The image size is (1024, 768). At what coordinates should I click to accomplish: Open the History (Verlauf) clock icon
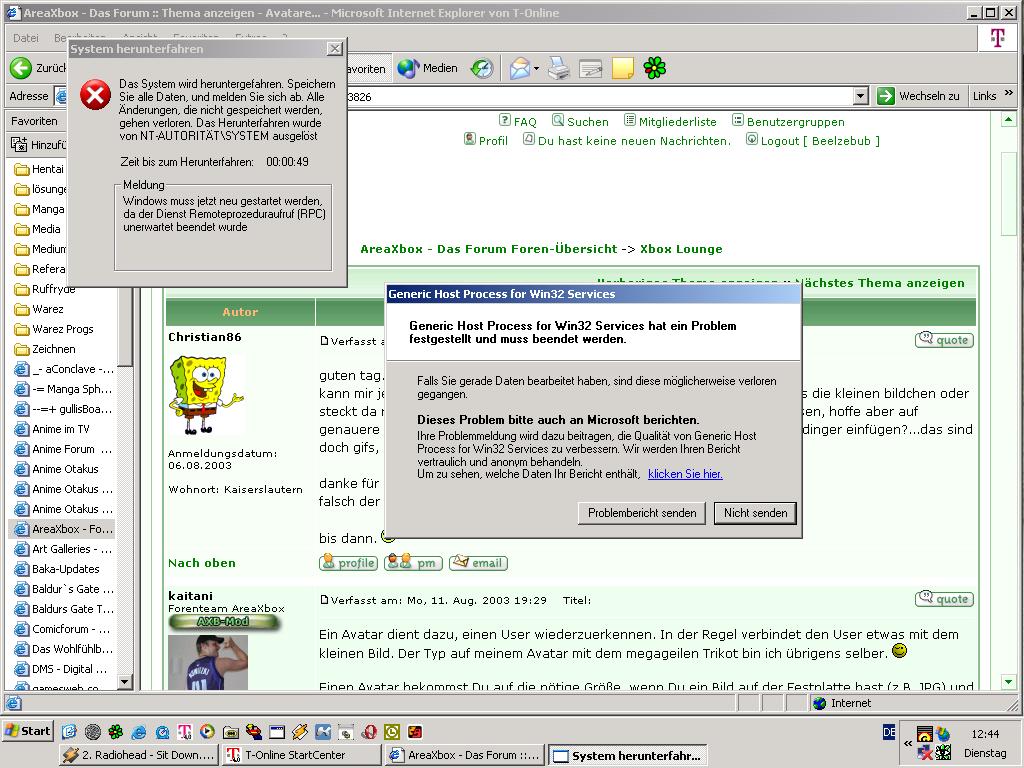(x=482, y=69)
